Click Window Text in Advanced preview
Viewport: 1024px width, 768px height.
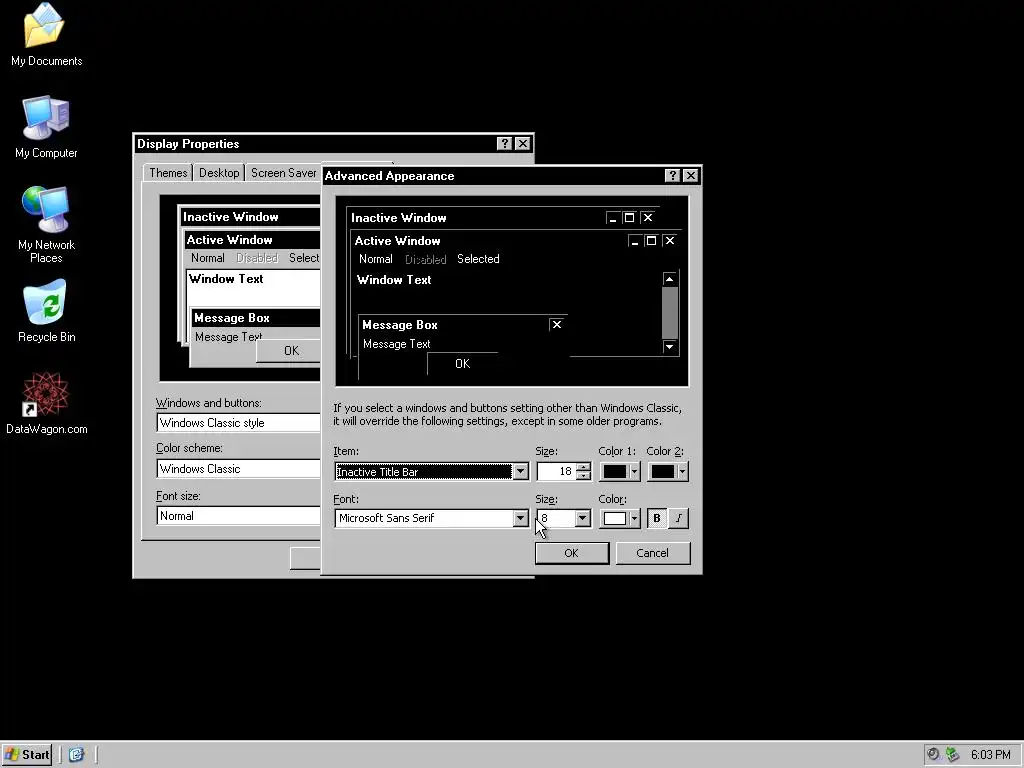394,280
